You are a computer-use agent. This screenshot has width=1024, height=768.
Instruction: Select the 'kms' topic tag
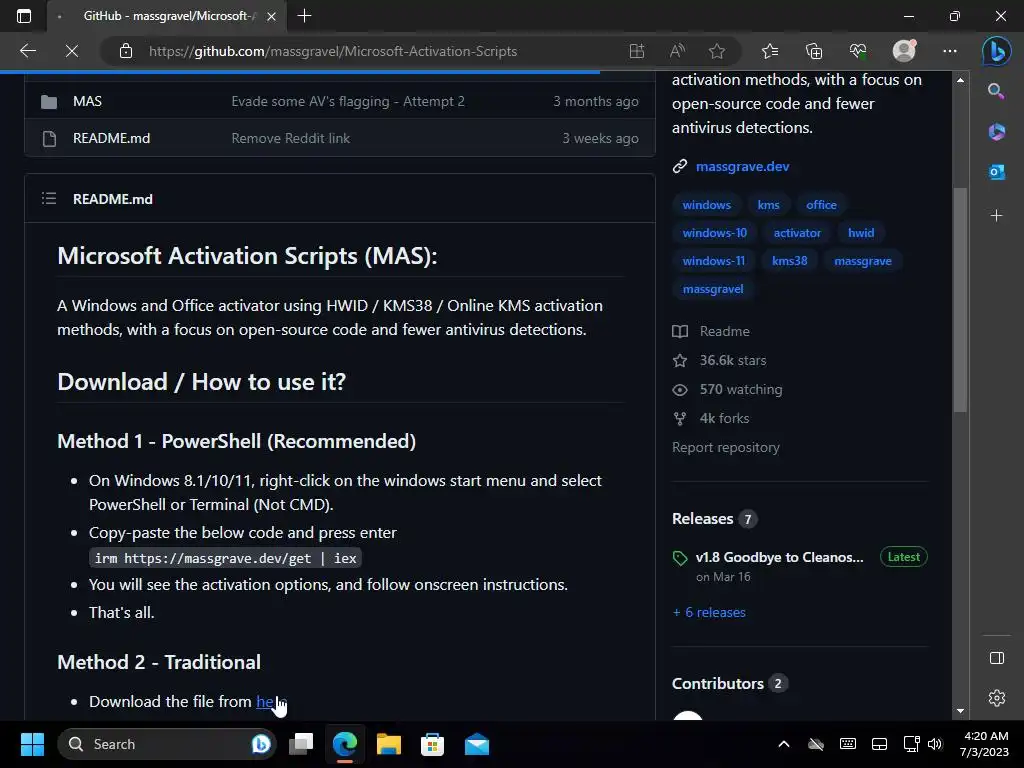768,205
